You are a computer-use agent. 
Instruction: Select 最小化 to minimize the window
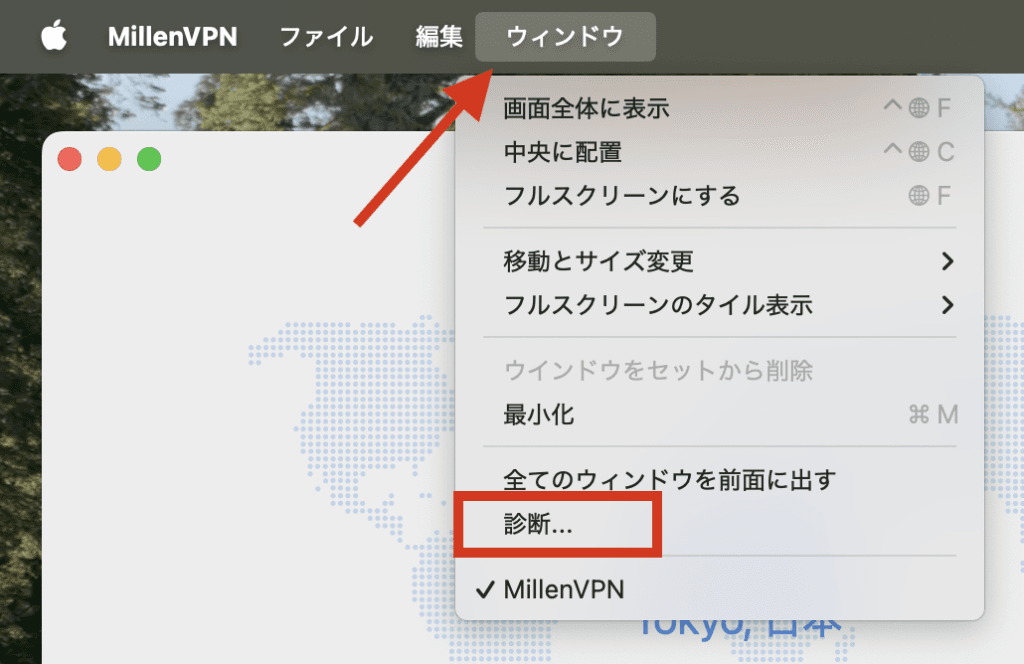click(539, 414)
